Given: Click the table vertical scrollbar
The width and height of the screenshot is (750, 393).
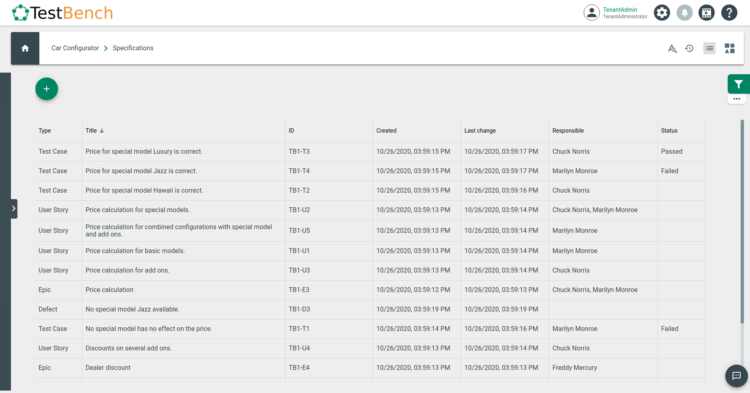Looking at the screenshot, I should click(742, 222).
